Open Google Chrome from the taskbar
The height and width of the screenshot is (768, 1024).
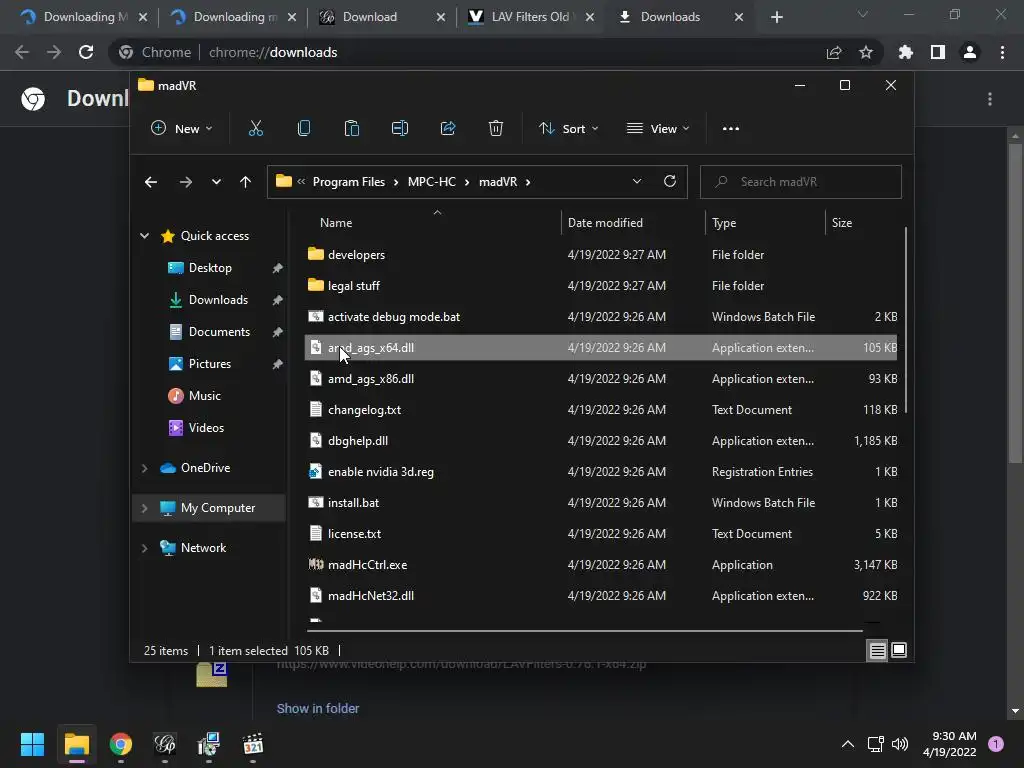tap(121, 744)
